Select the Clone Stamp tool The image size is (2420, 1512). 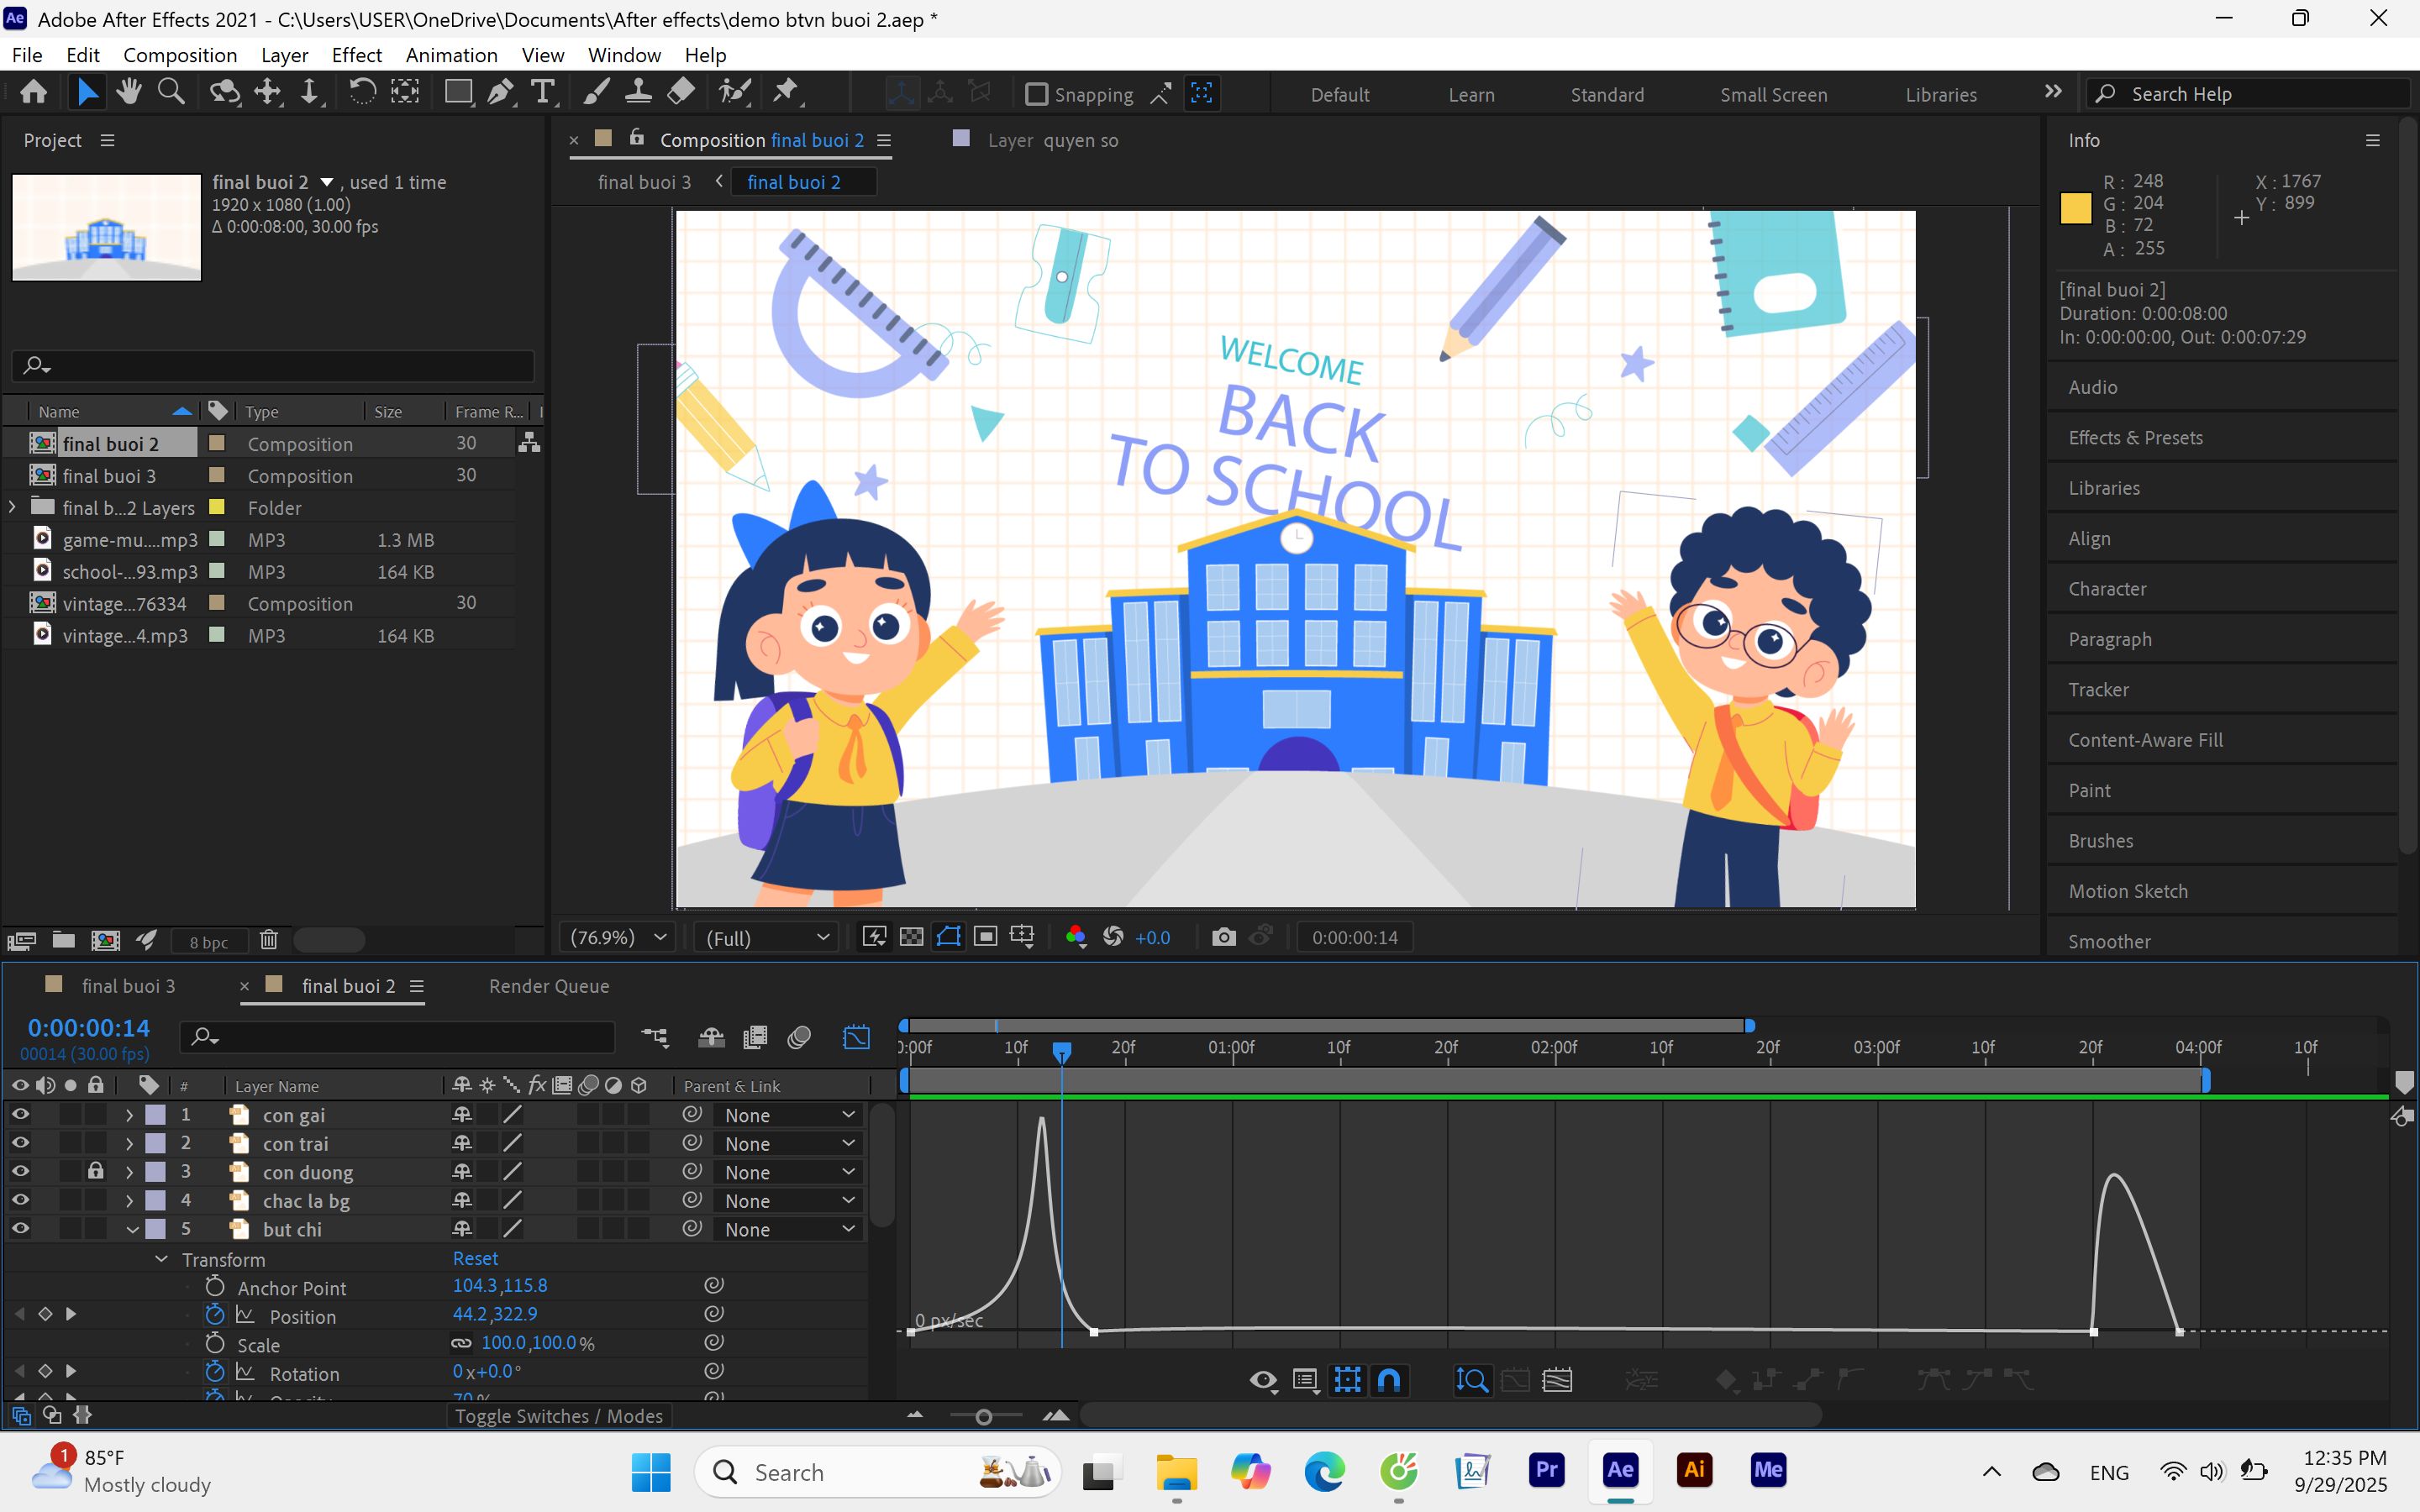coord(638,93)
